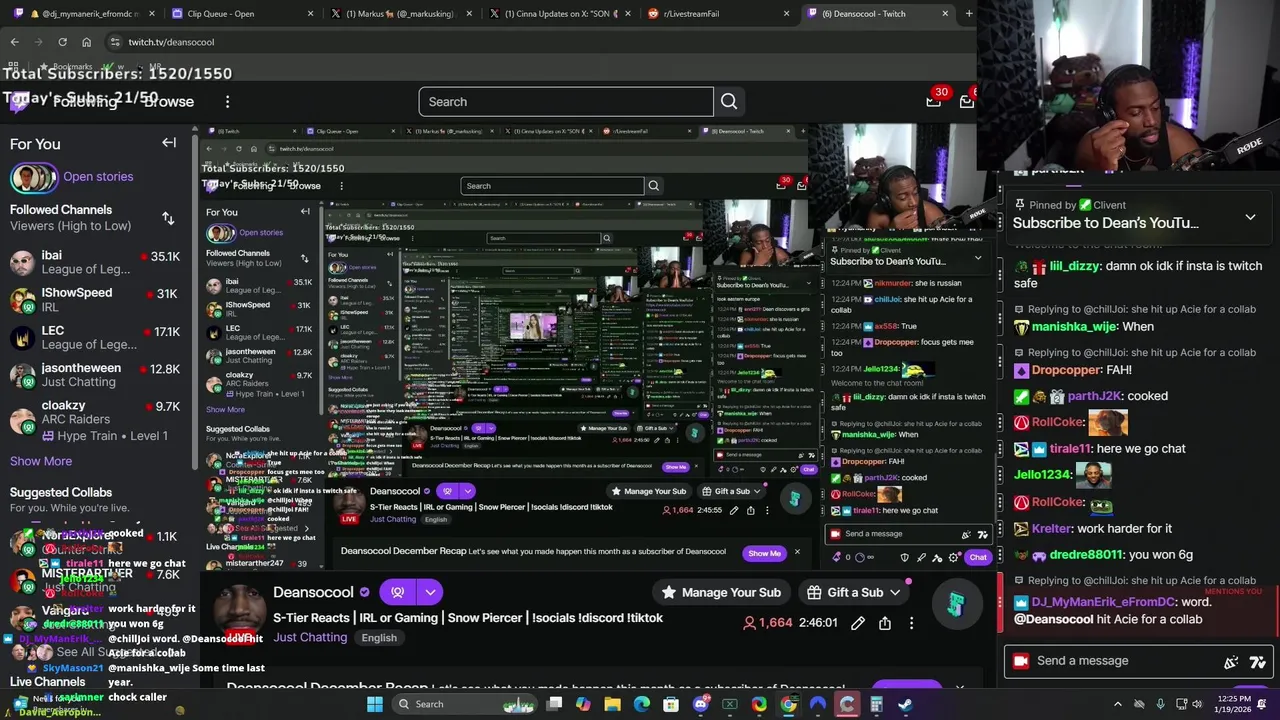Open a new browser tab with the plus button
1280x720 pixels.
pyautogui.click(x=968, y=14)
